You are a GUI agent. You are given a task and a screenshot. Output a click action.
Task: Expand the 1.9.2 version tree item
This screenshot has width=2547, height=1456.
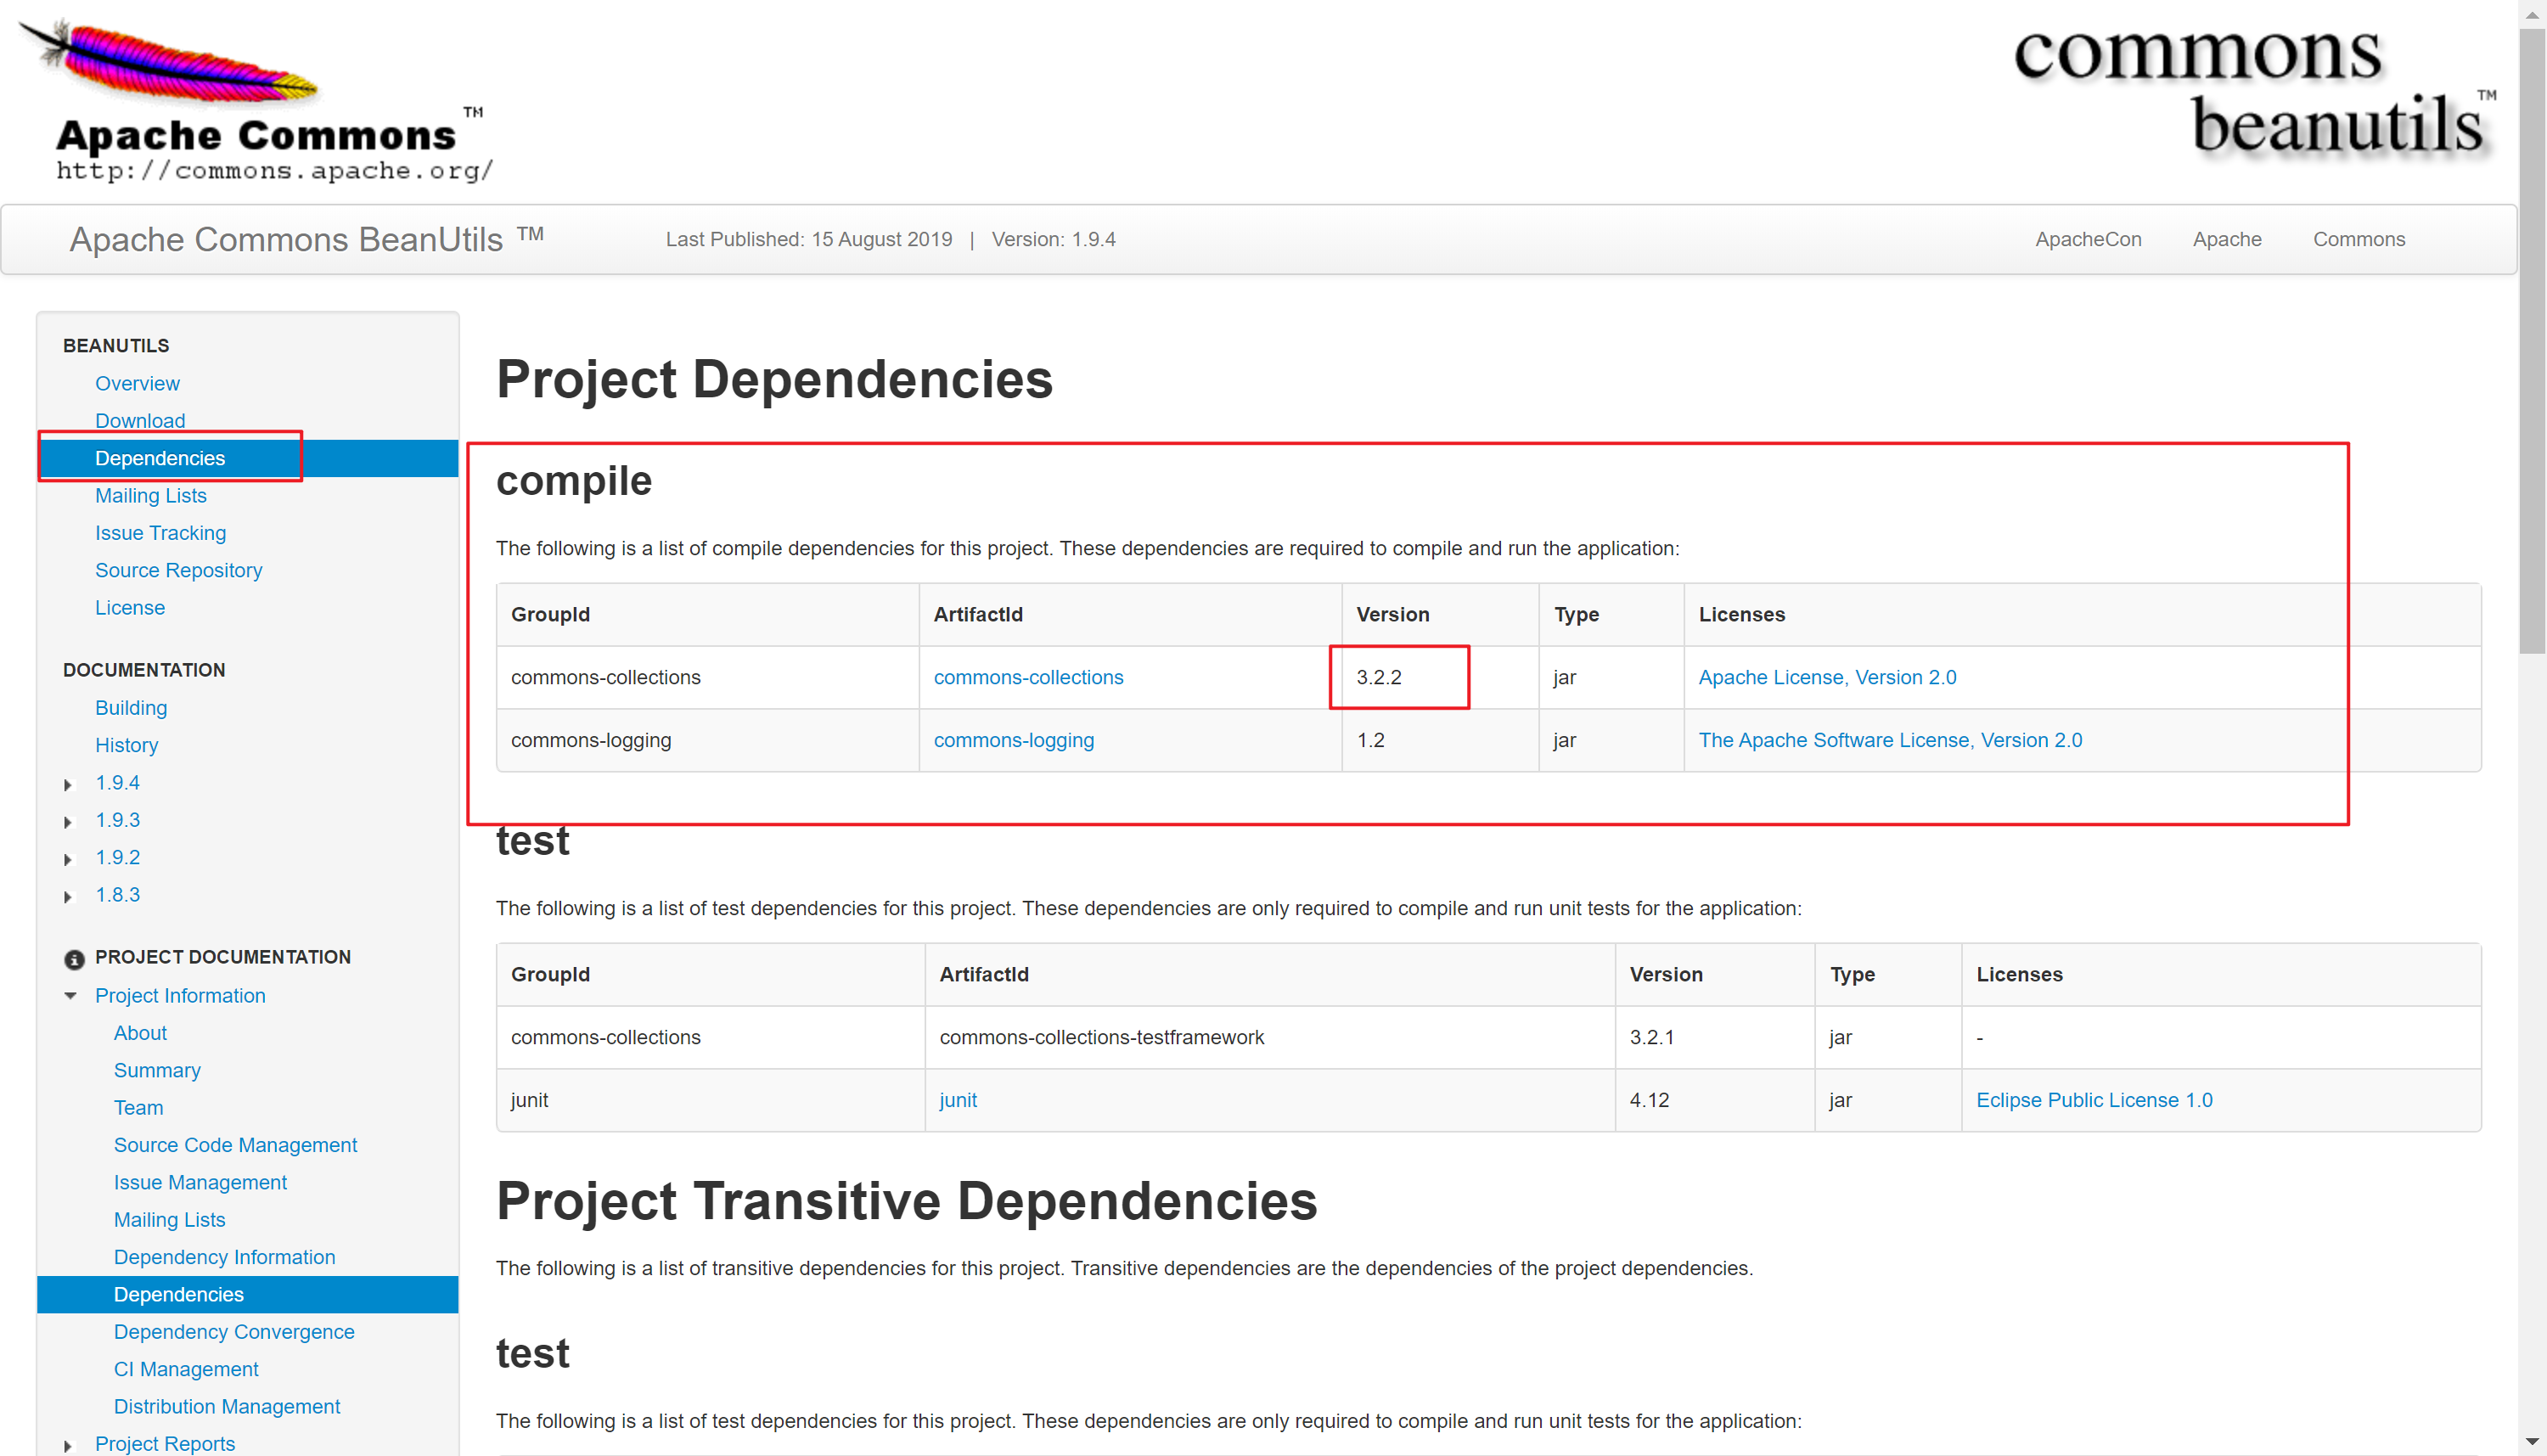click(x=68, y=859)
